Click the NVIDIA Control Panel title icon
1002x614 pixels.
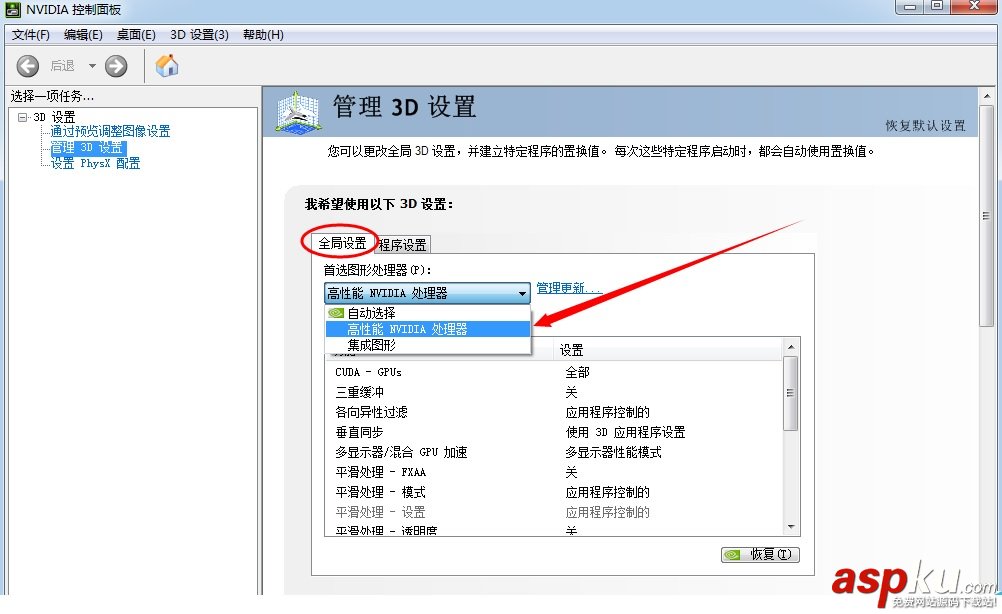click(12, 10)
